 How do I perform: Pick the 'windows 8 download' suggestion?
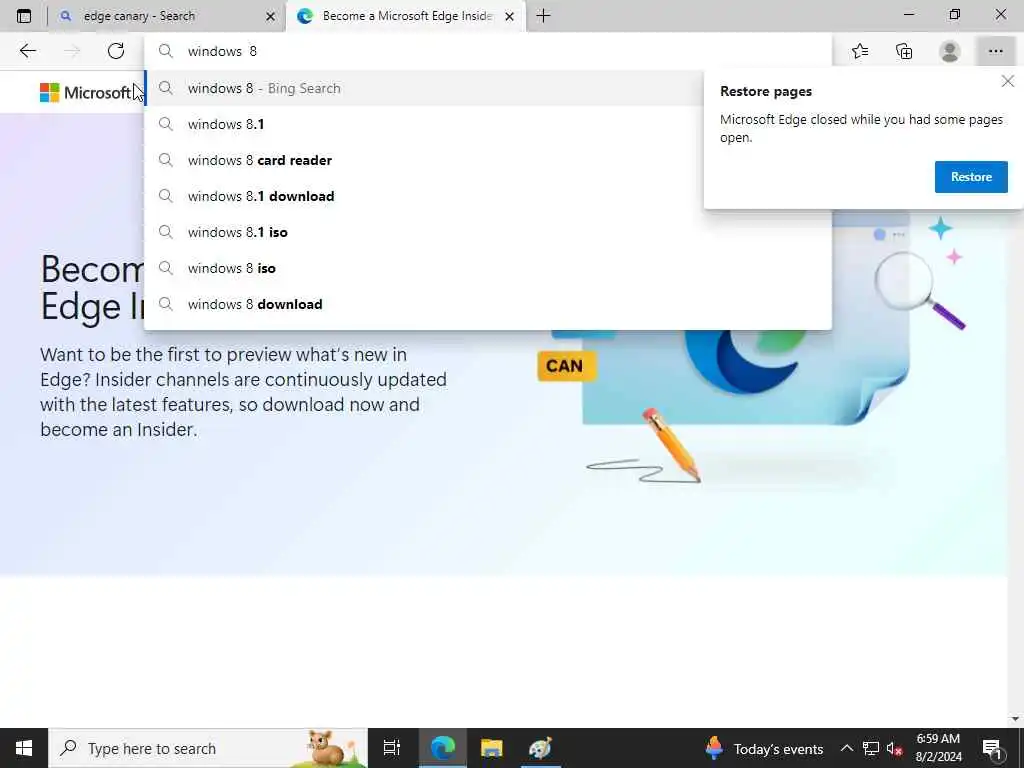click(x=488, y=304)
